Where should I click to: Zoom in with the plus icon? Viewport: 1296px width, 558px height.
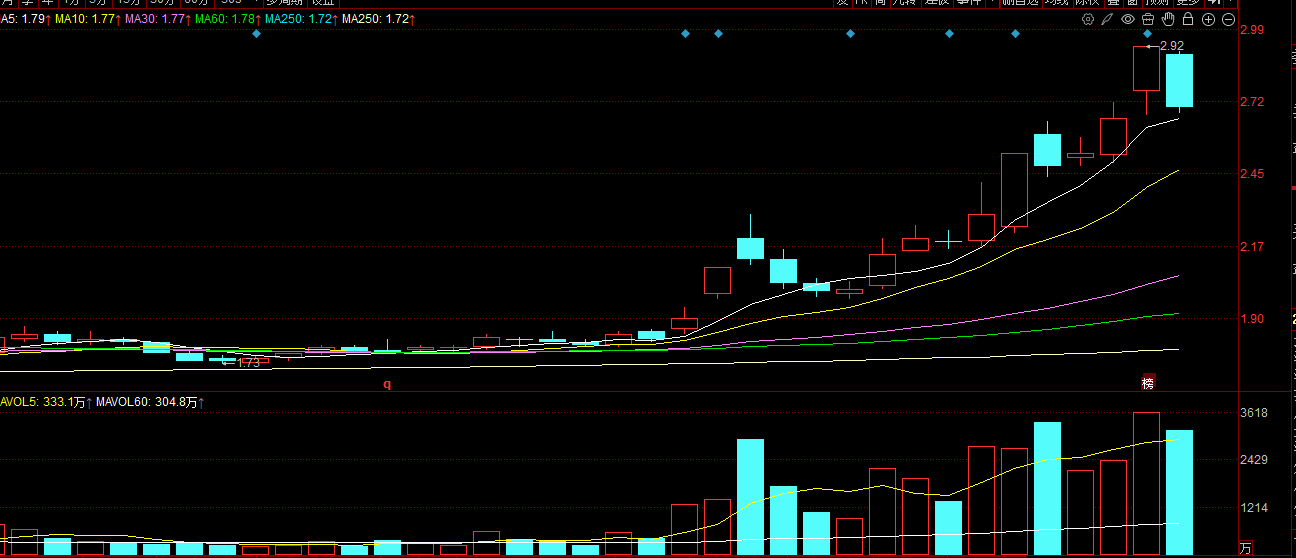(x=1208, y=20)
